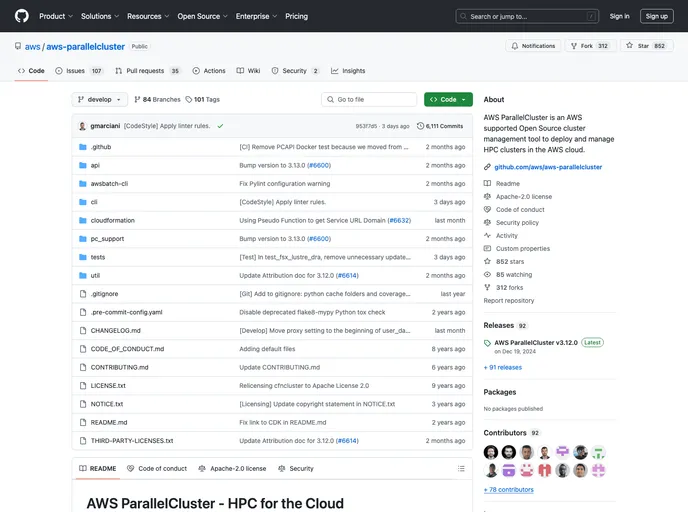The width and height of the screenshot is (688, 512).
Task: Switch to the Security tab
Action: [x=295, y=71]
